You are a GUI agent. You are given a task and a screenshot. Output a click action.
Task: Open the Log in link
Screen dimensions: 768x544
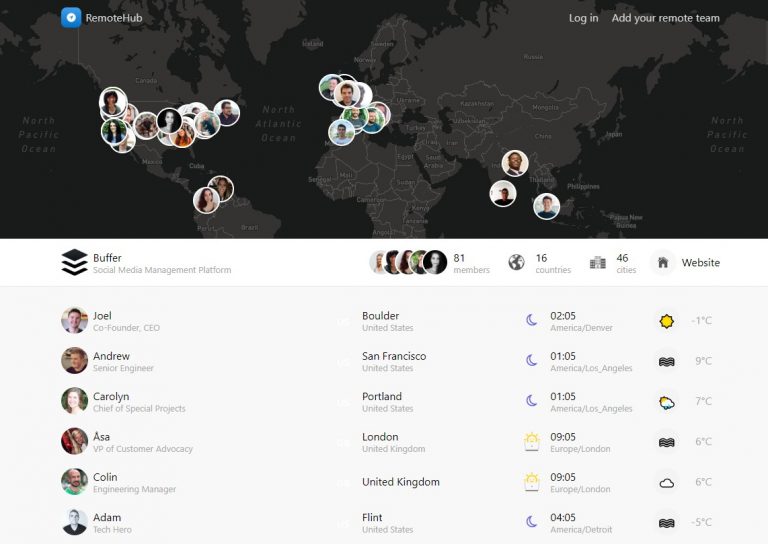click(583, 18)
